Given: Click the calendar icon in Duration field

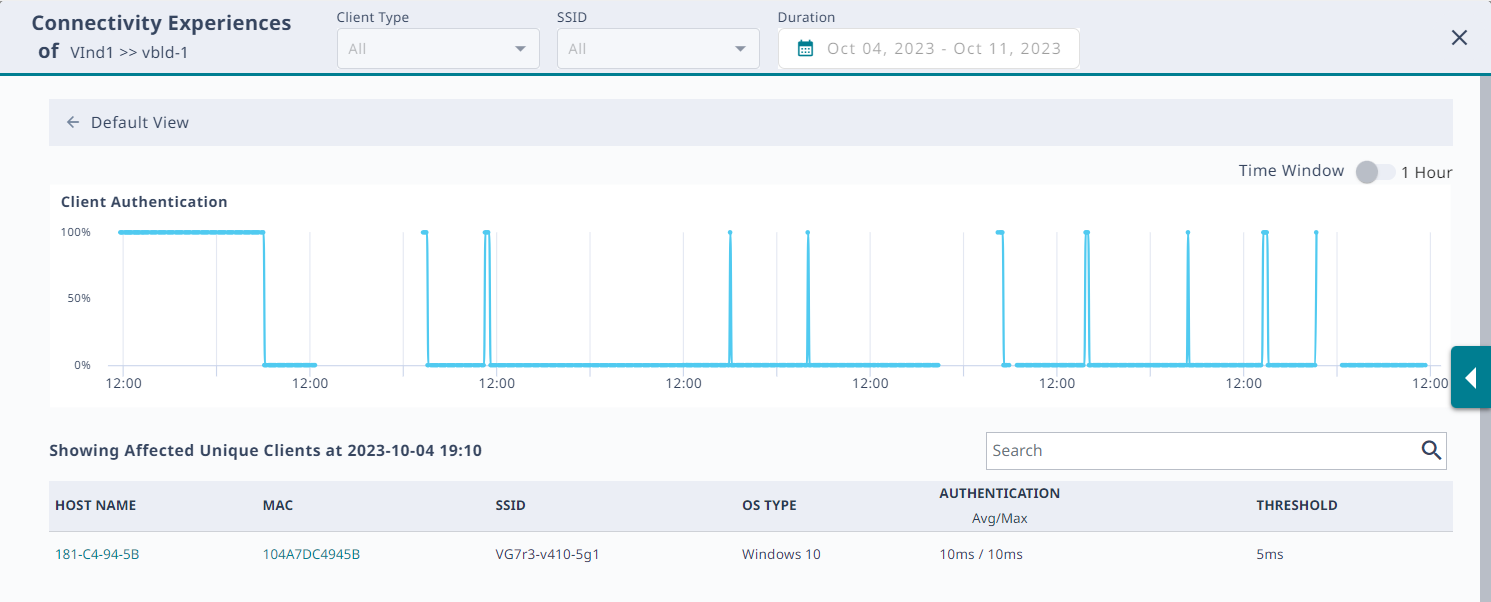Looking at the screenshot, I should click(x=806, y=49).
